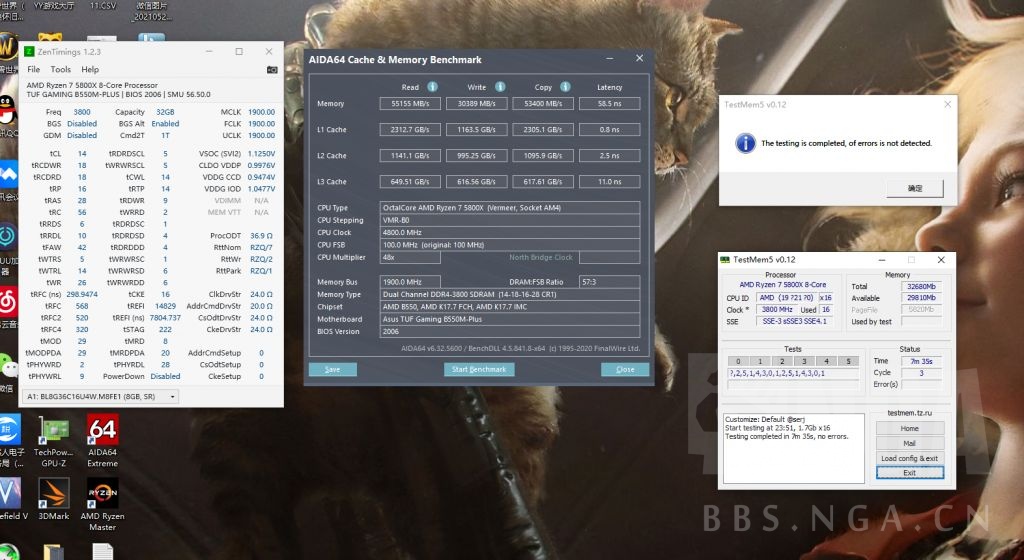1024x560 pixels.
Task: Confirm the TestMem5 completion dialog
Action: tap(915, 188)
